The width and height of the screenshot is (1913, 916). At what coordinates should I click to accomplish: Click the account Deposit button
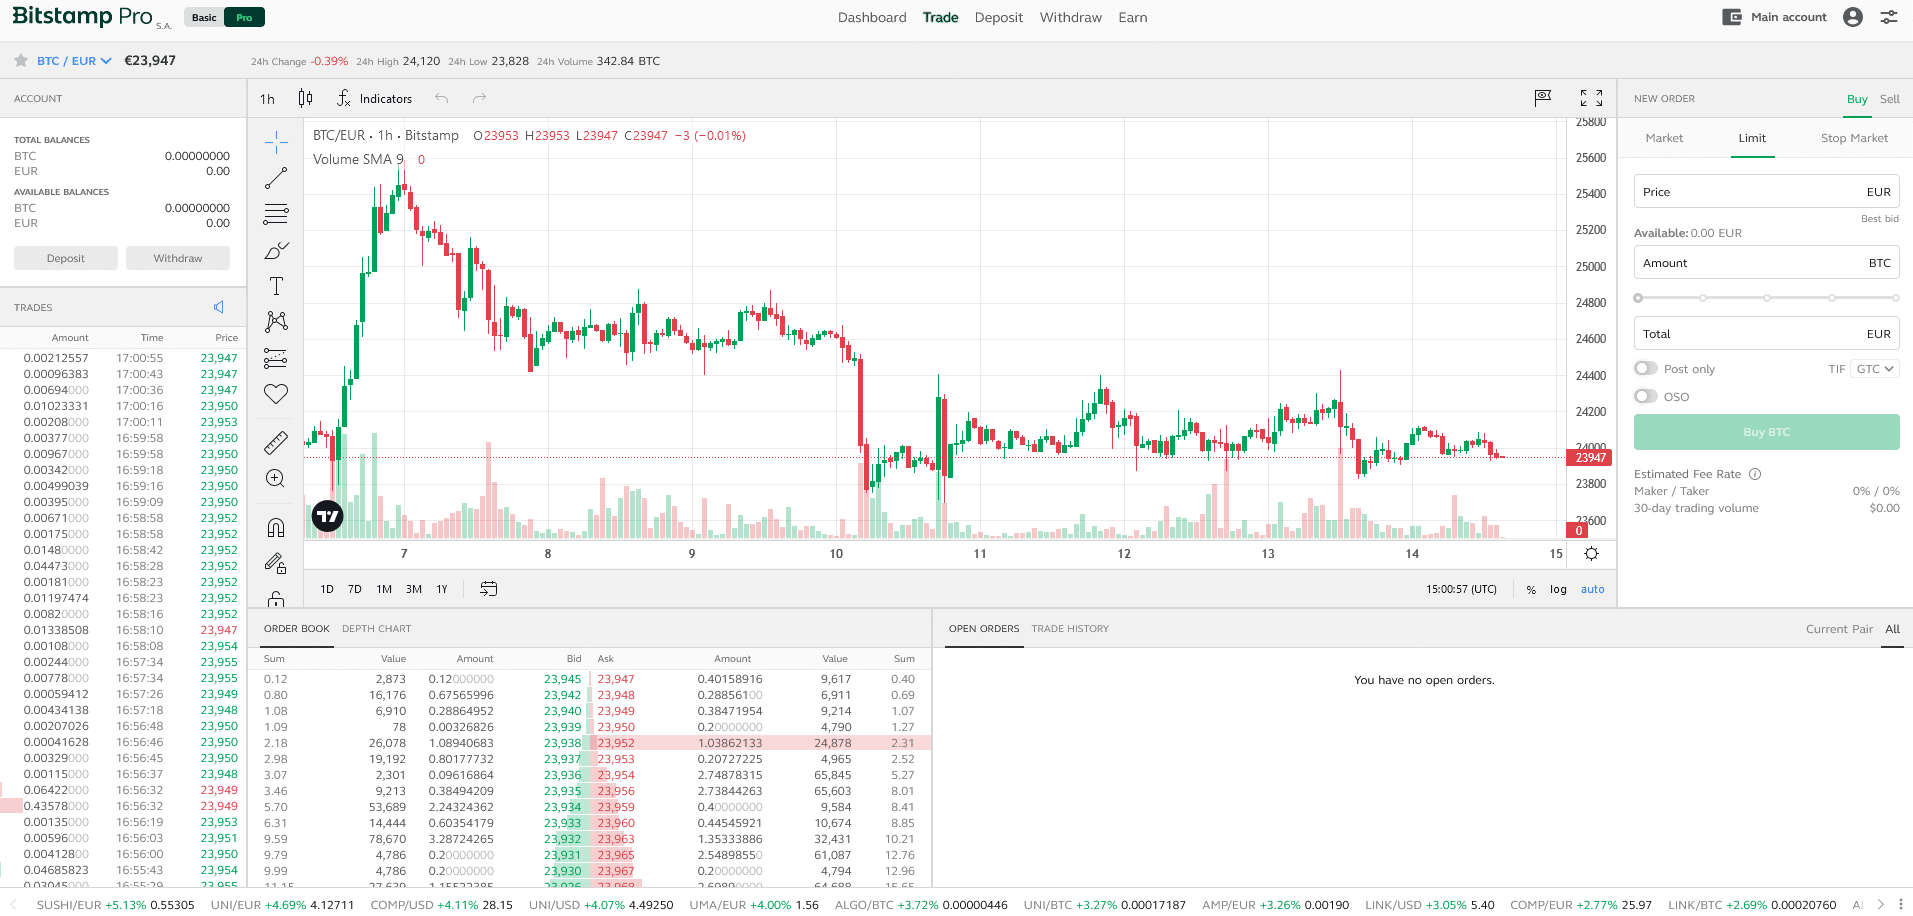point(66,258)
